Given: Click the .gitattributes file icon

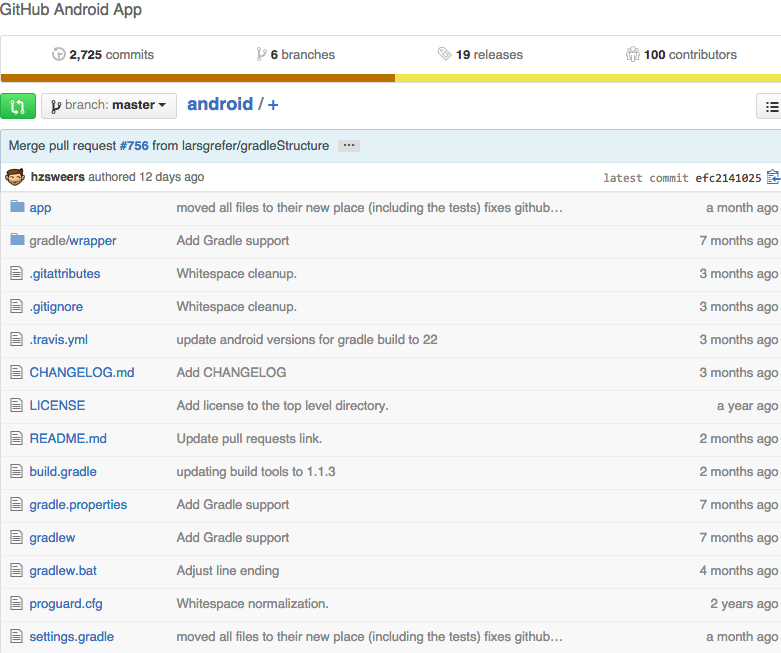Looking at the screenshot, I should (x=16, y=273).
